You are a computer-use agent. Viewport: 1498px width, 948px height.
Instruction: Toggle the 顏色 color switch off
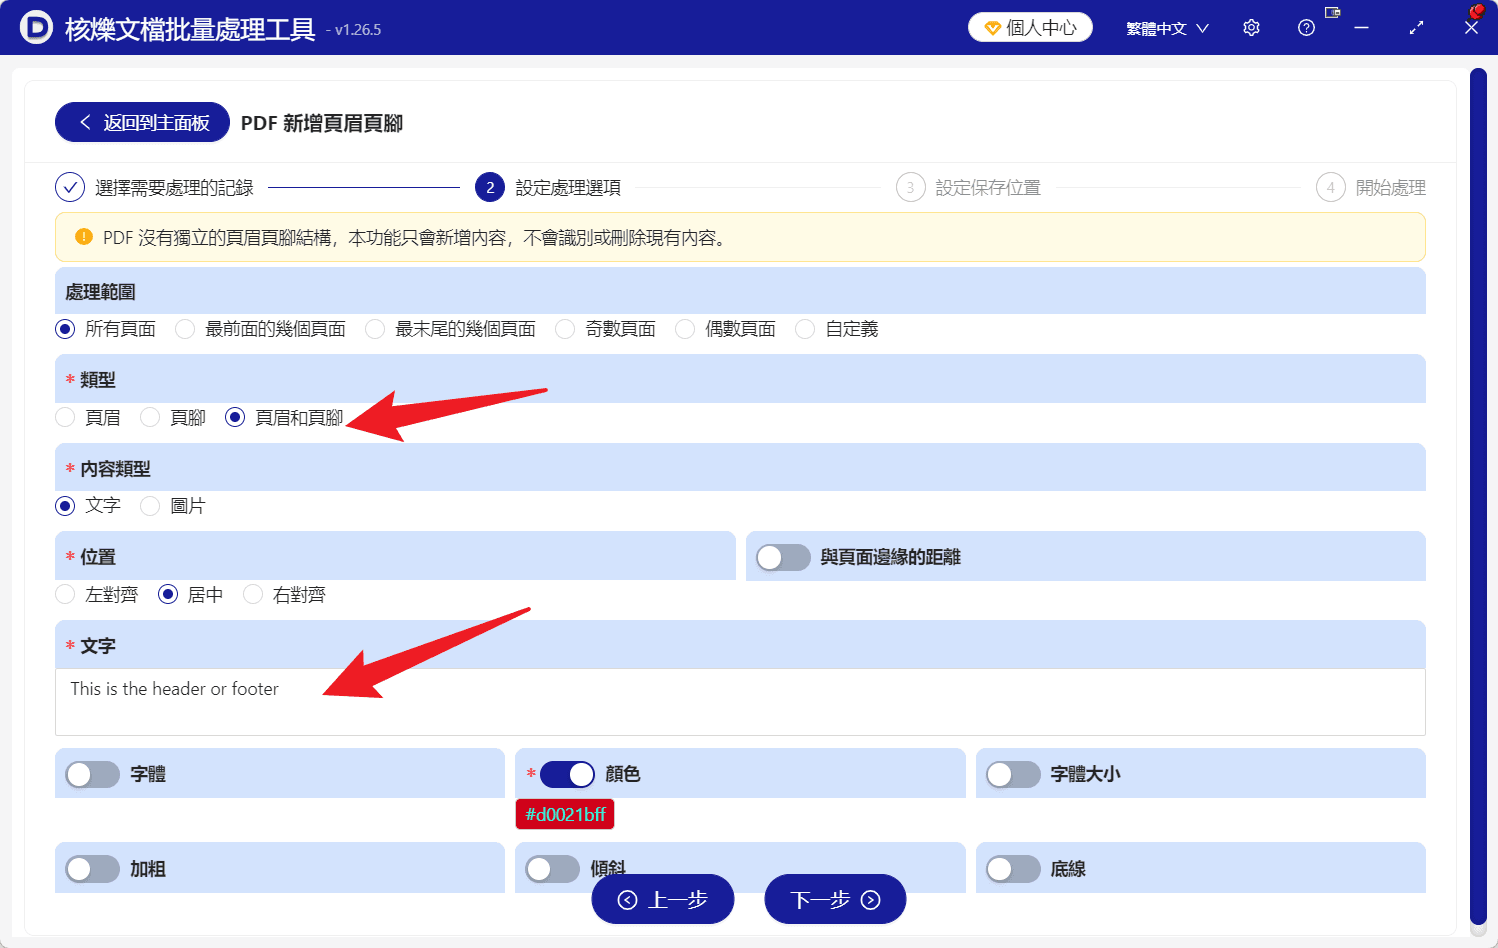pos(567,774)
